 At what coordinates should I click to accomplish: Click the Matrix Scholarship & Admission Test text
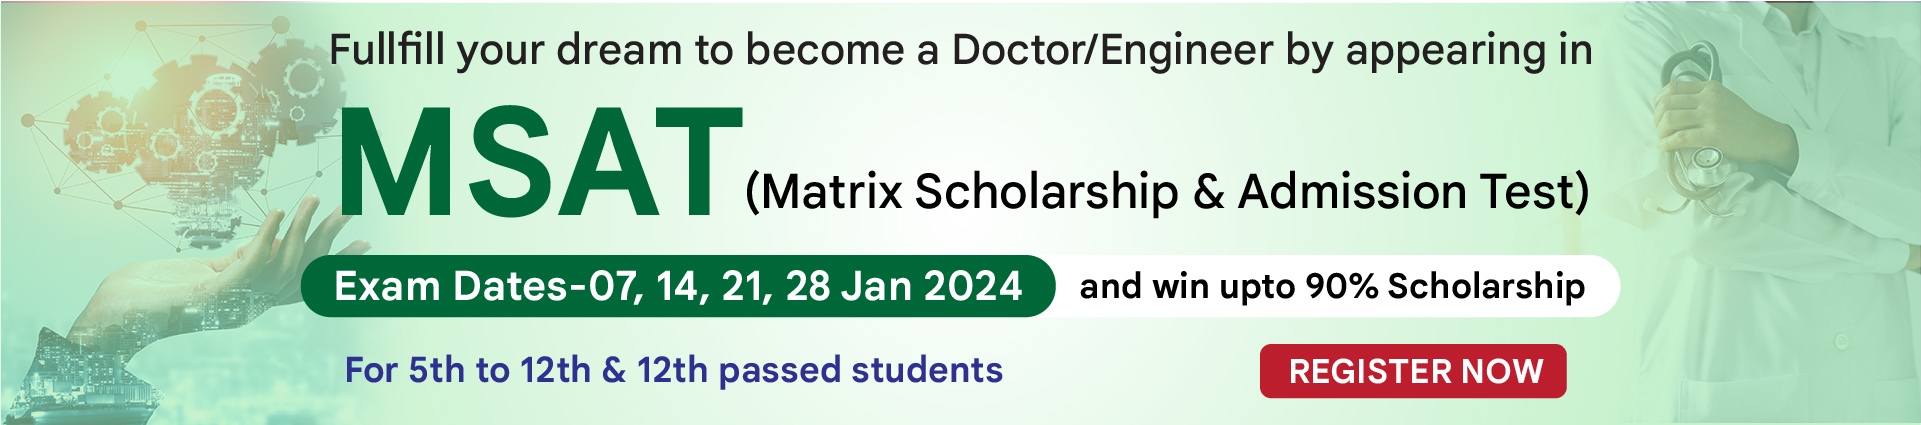pyautogui.click(x=1167, y=191)
